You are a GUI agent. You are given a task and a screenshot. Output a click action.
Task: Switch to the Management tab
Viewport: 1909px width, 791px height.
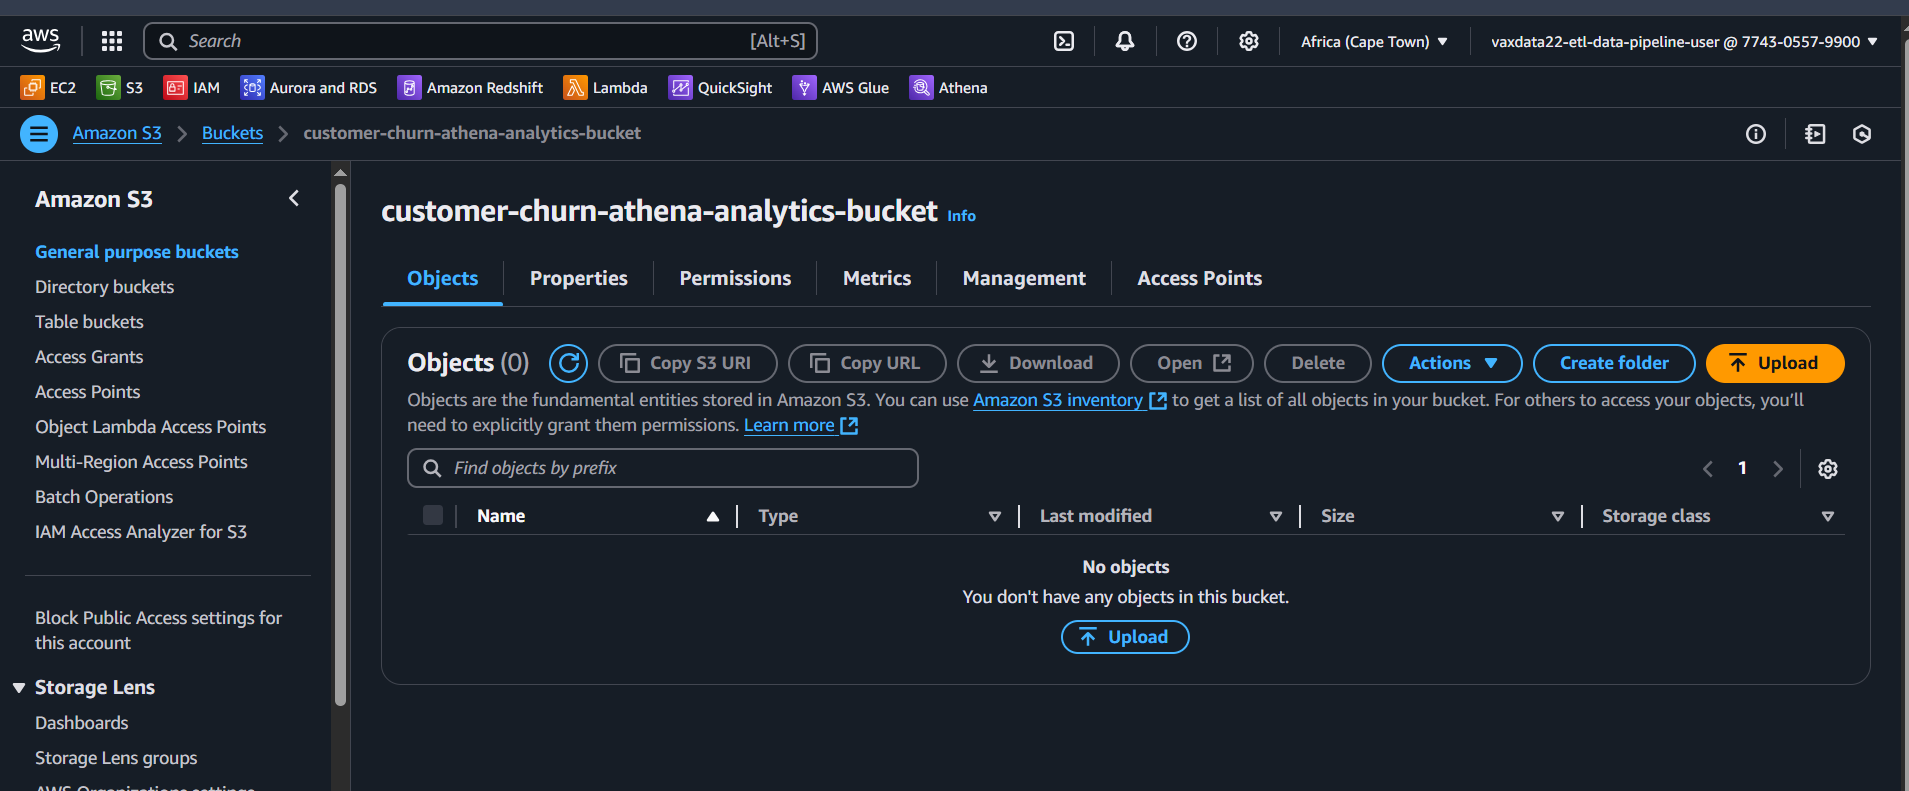coord(1024,279)
